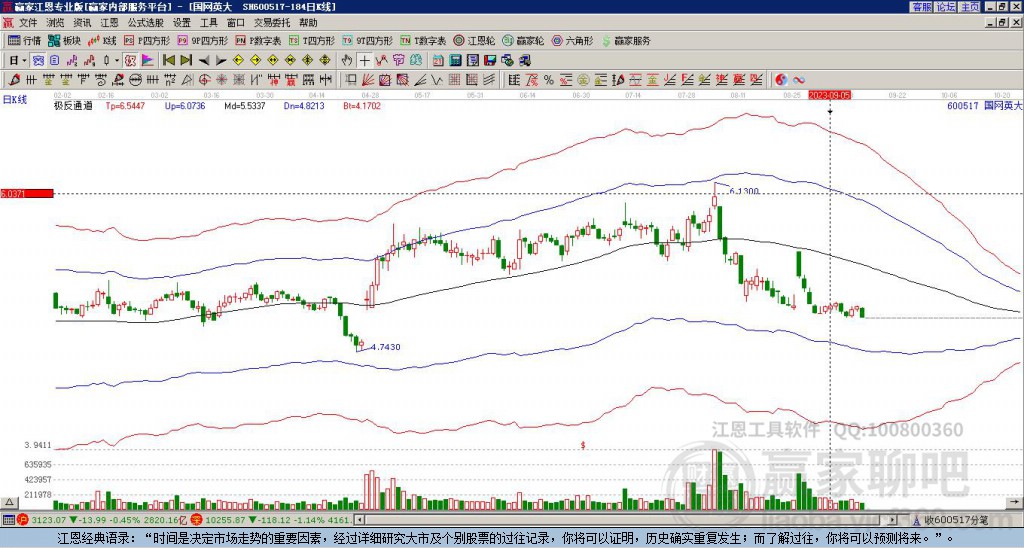1024x548 pixels.
Task: Click the 600517 国网英大 stock label
Action: (984, 105)
